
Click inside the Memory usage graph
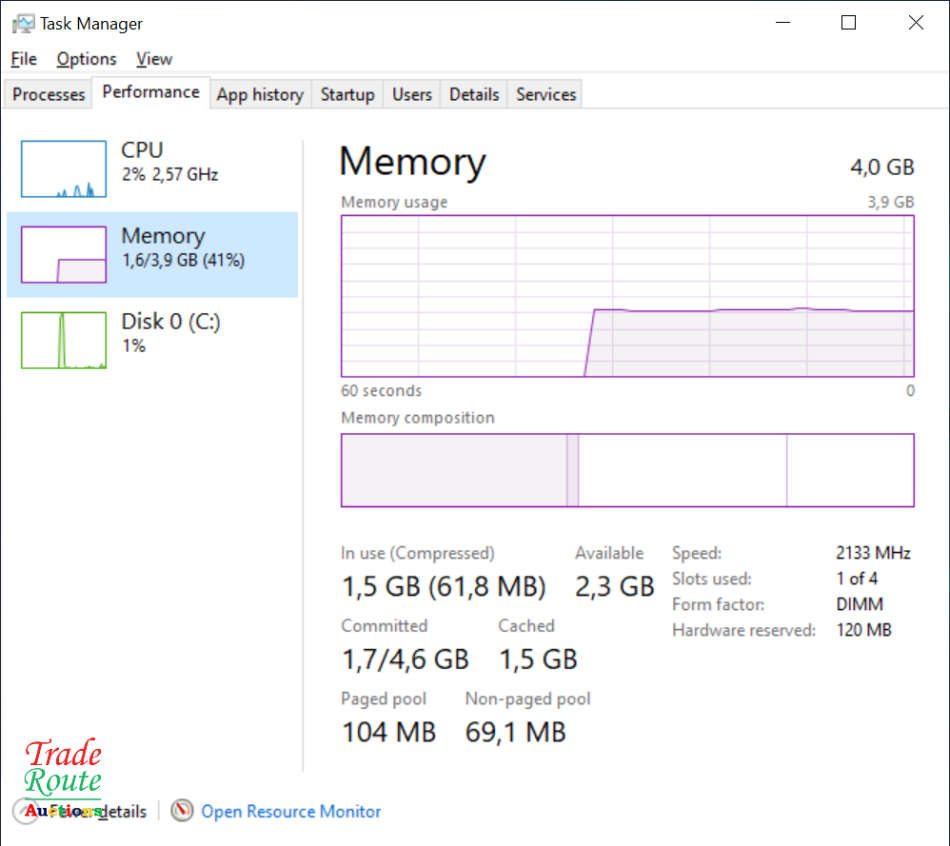(x=627, y=296)
